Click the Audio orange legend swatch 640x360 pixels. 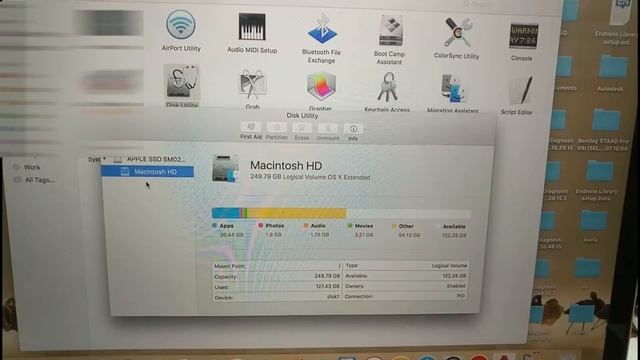306,225
